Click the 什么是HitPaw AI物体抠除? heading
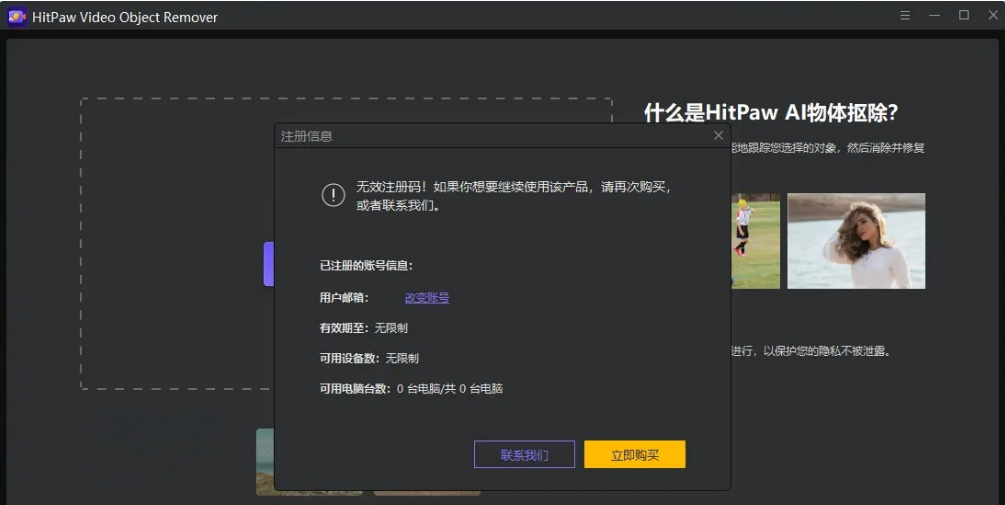Image resolution: width=1005 pixels, height=505 pixels. (x=771, y=113)
